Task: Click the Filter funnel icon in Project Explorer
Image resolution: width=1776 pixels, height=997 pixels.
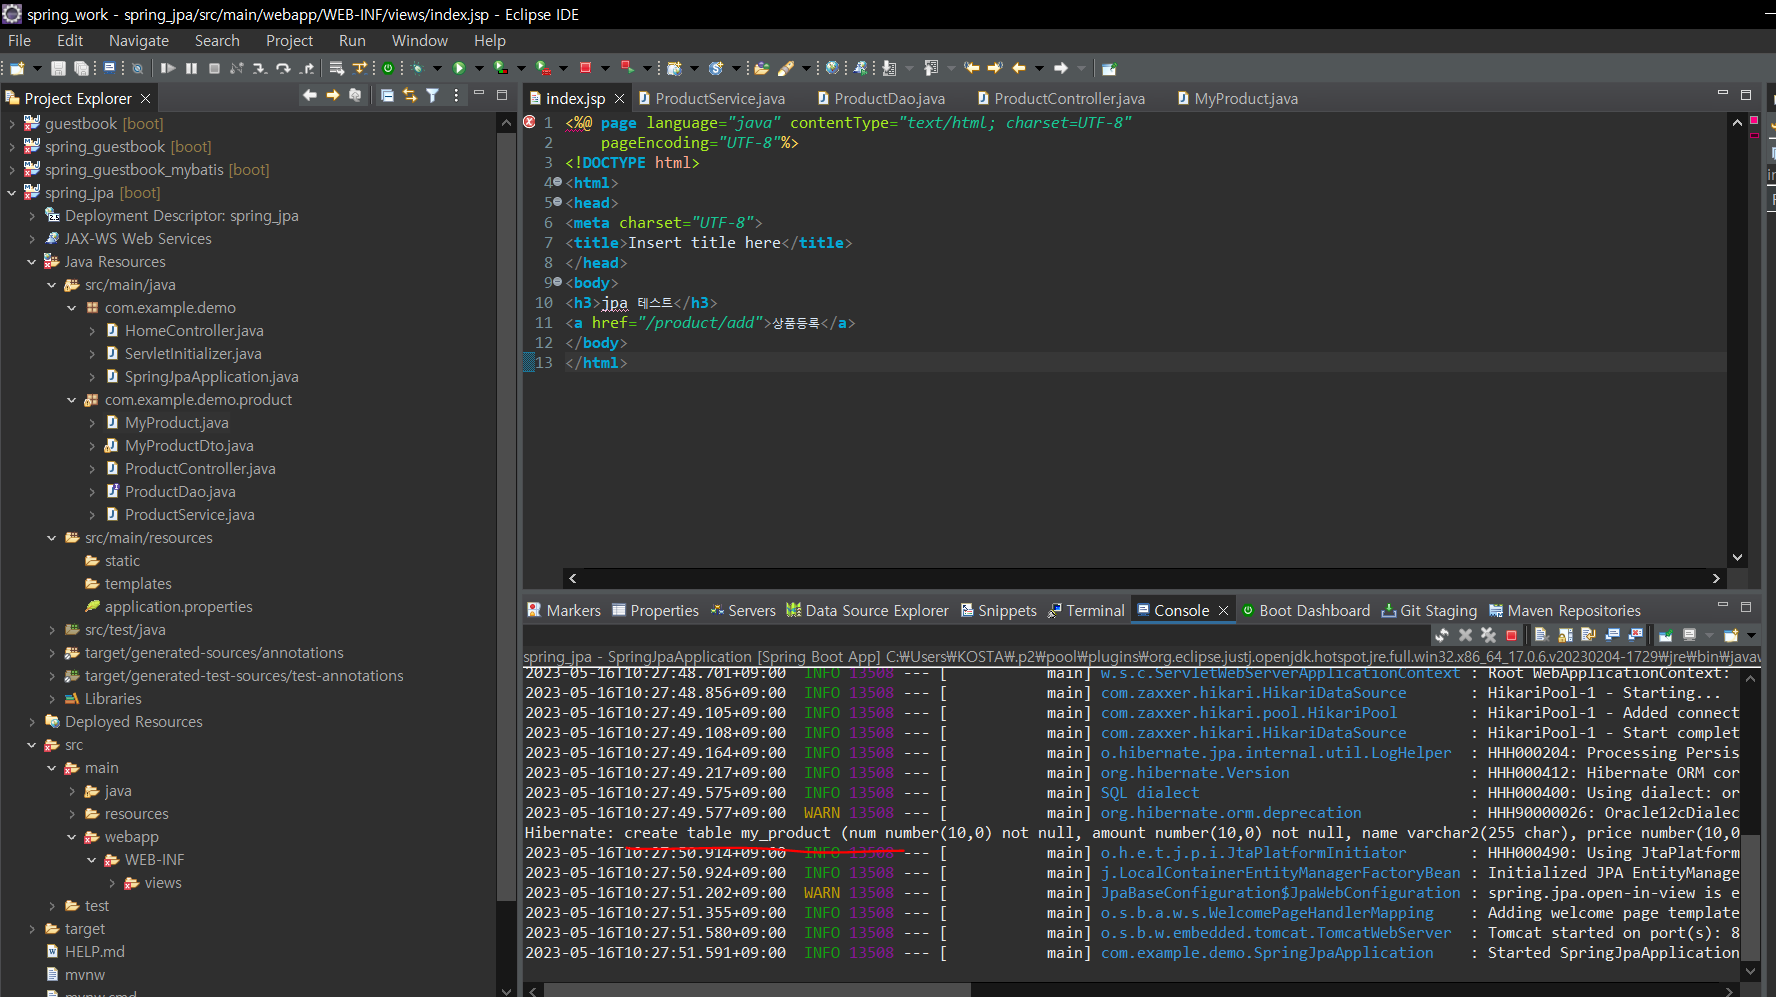Action: pos(432,96)
